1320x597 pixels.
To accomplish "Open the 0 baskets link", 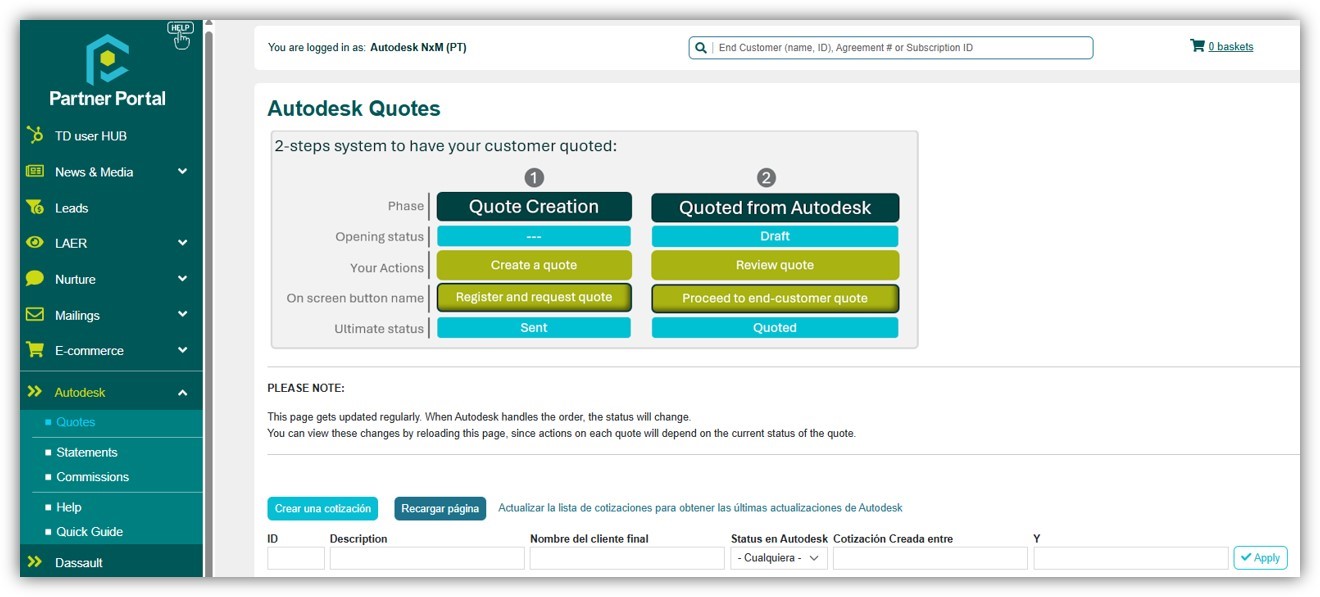I will pos(1231,46).
